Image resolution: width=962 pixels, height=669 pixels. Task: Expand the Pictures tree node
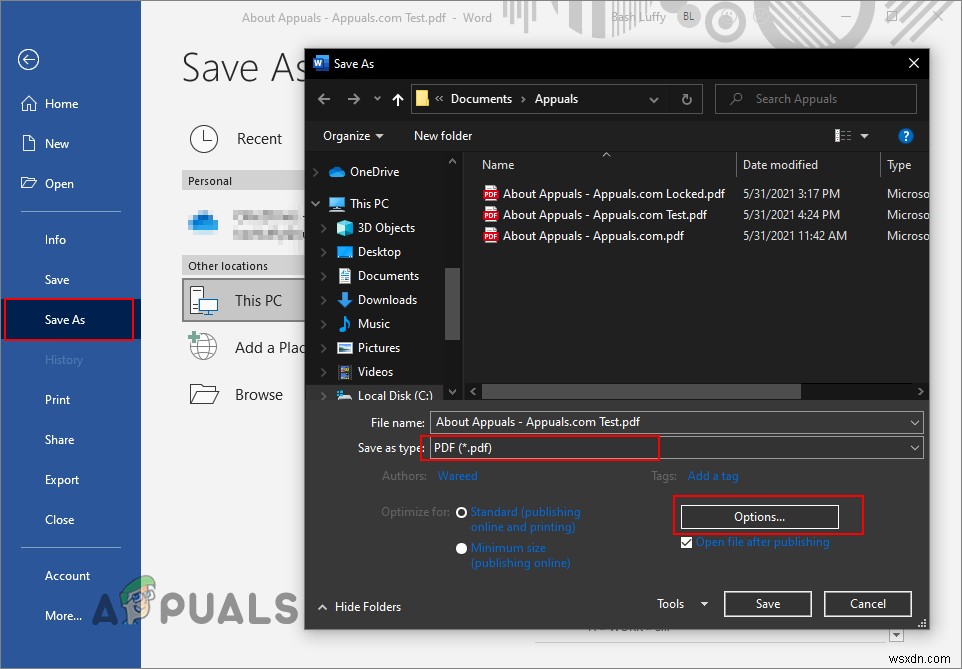point(324,348)
